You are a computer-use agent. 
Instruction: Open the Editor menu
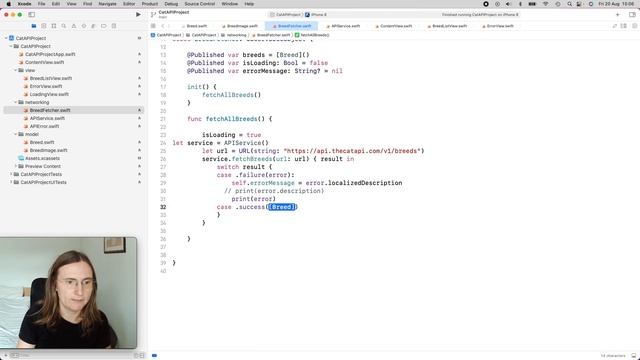tap(129, 4)
